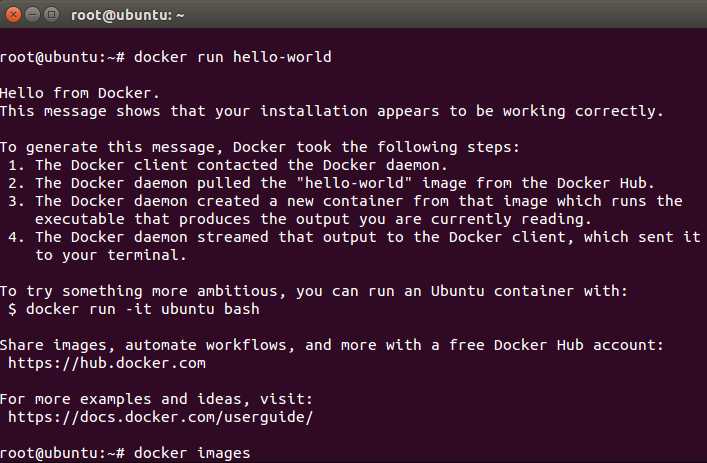Click step 2 about pulling hello-world image
The width and height of the screenshot is (707, 463).
pyautogui.click(x=331, y=183)
